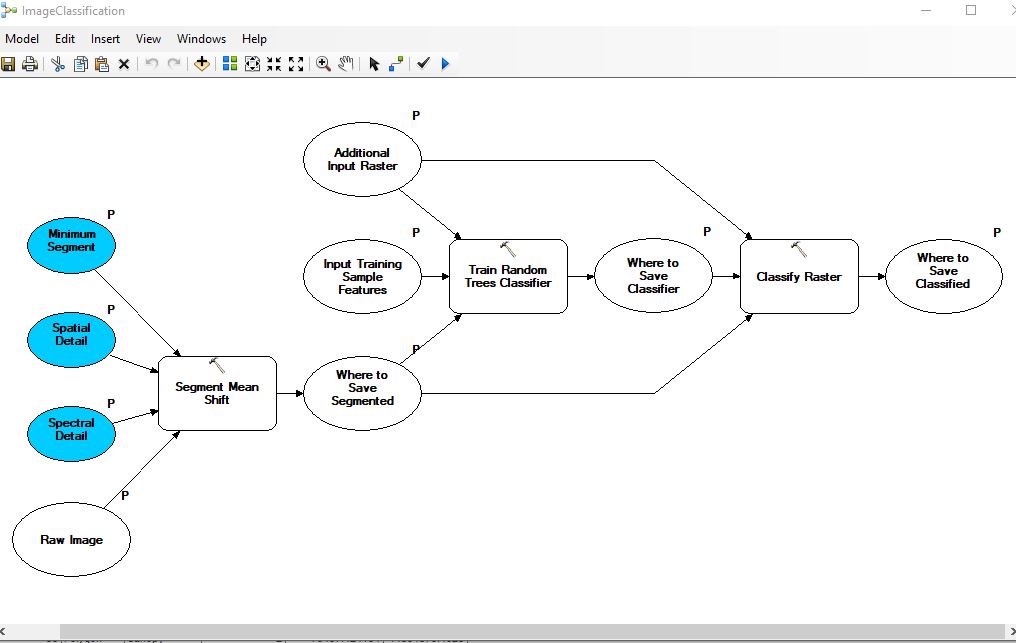Activate the Zoom magnifier tool
The width and height of the screenshot is (1016, 643).
pos(323,64)
